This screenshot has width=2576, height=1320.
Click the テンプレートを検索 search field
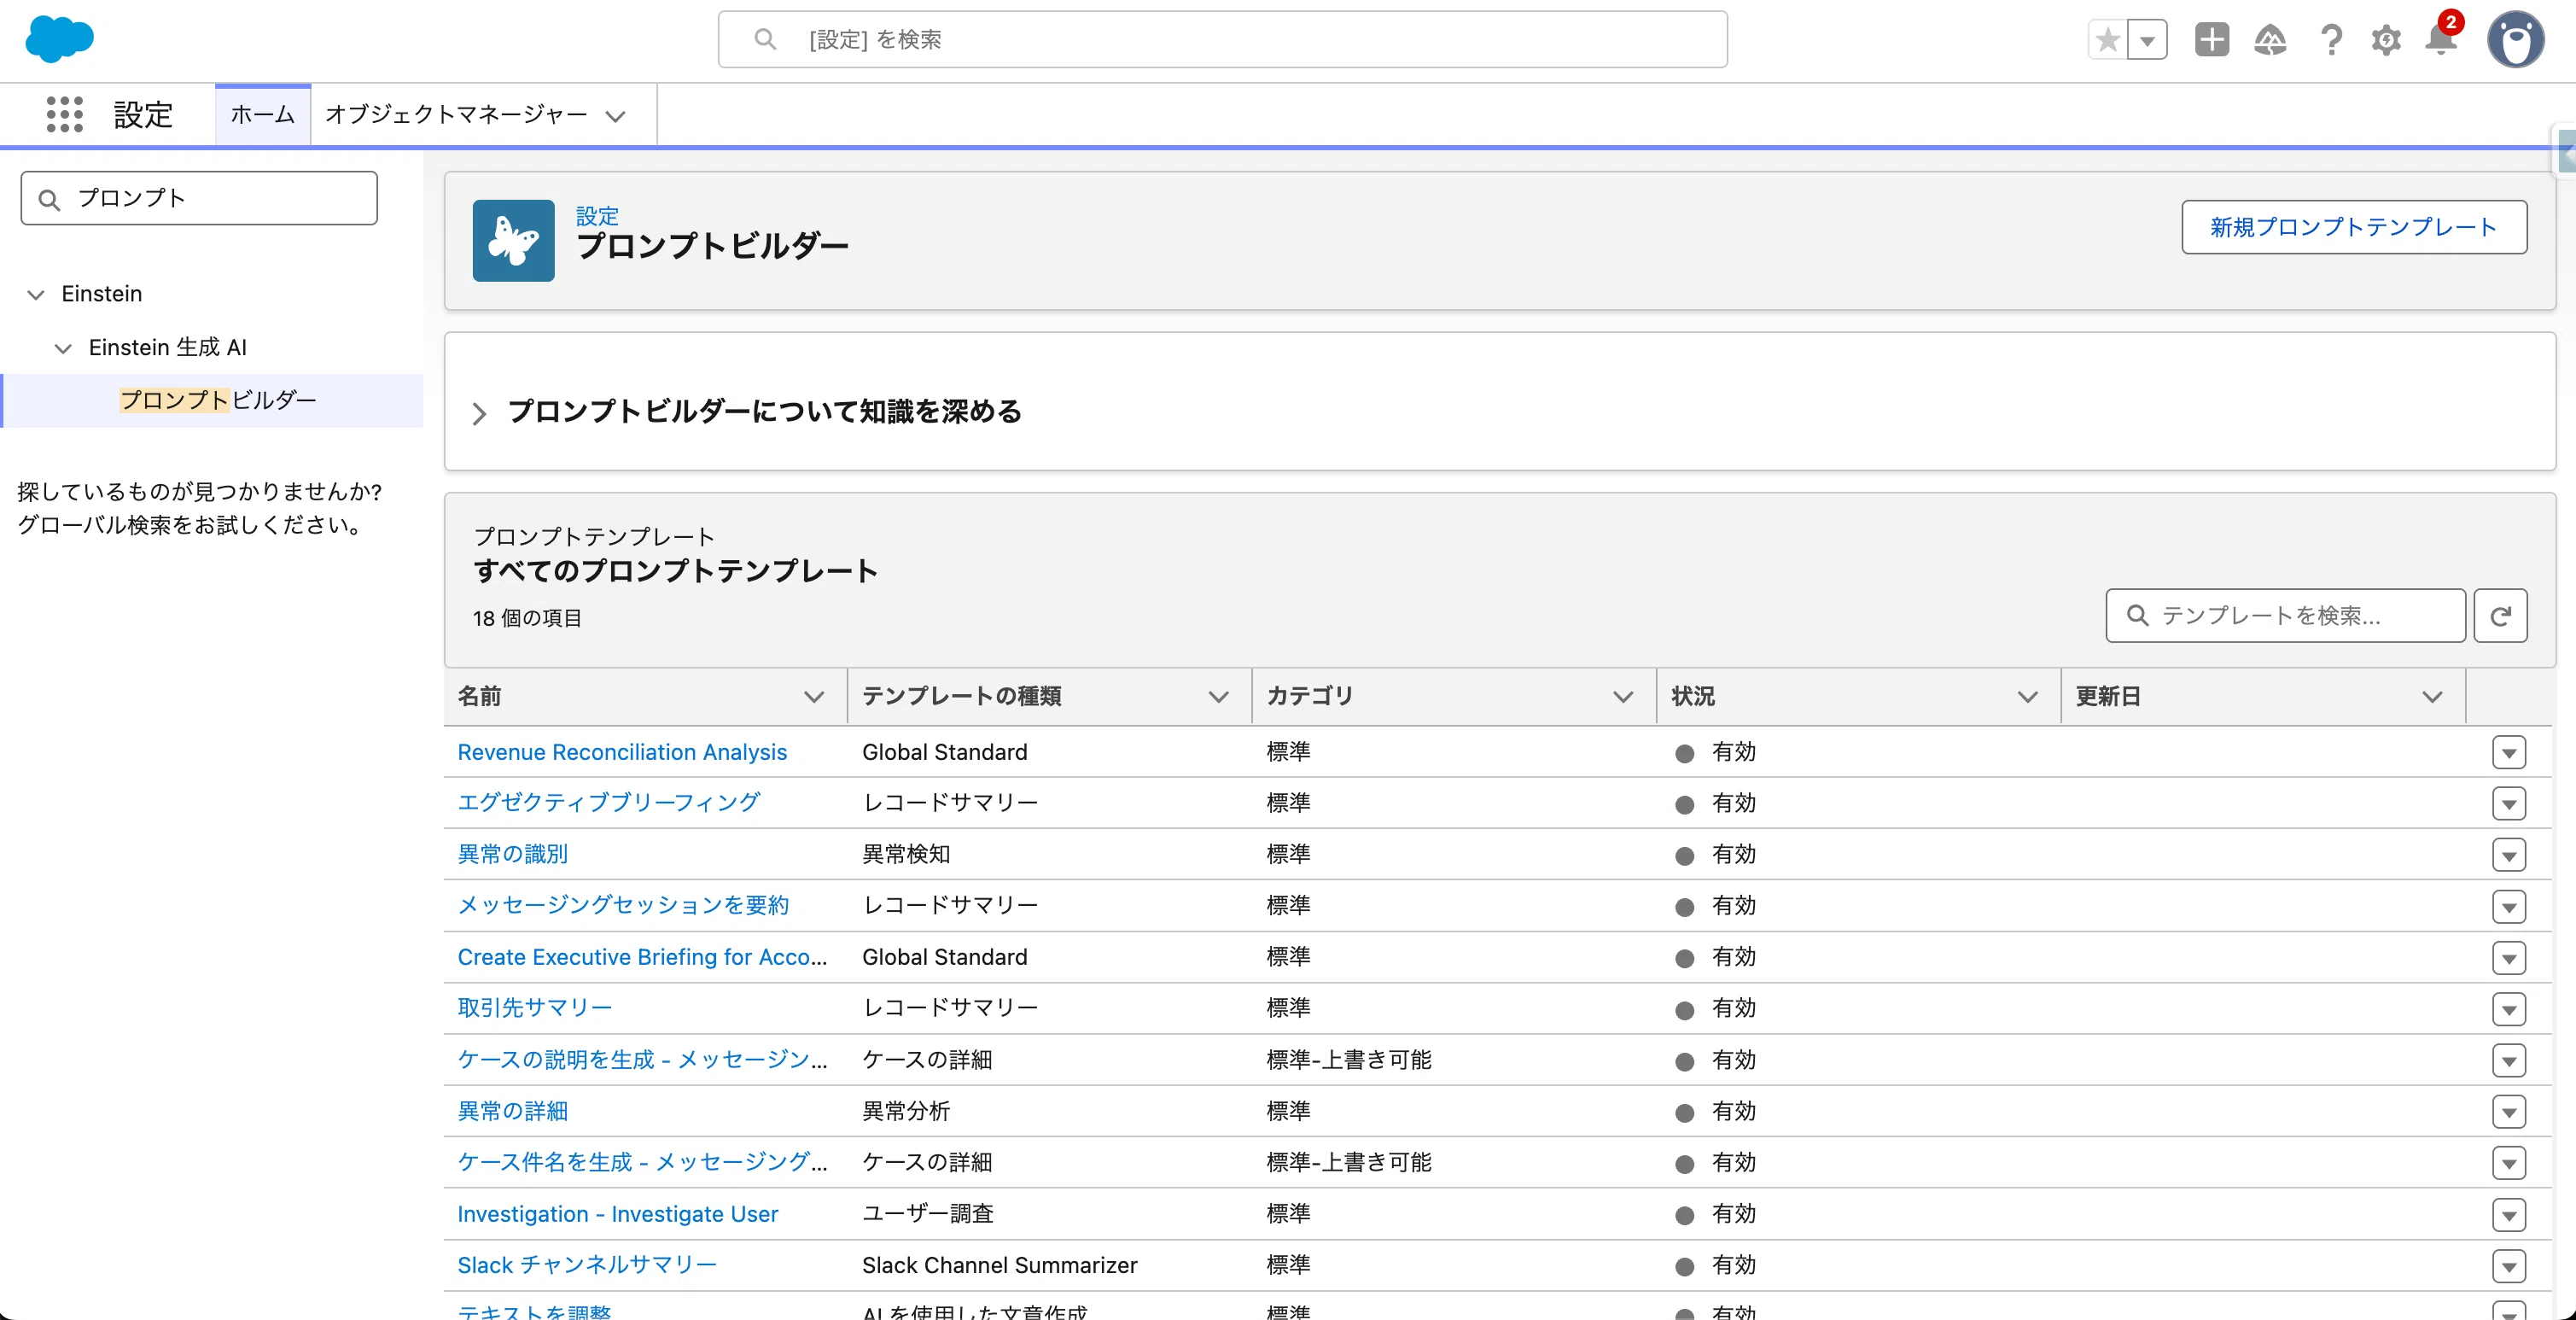(2285, 615)
